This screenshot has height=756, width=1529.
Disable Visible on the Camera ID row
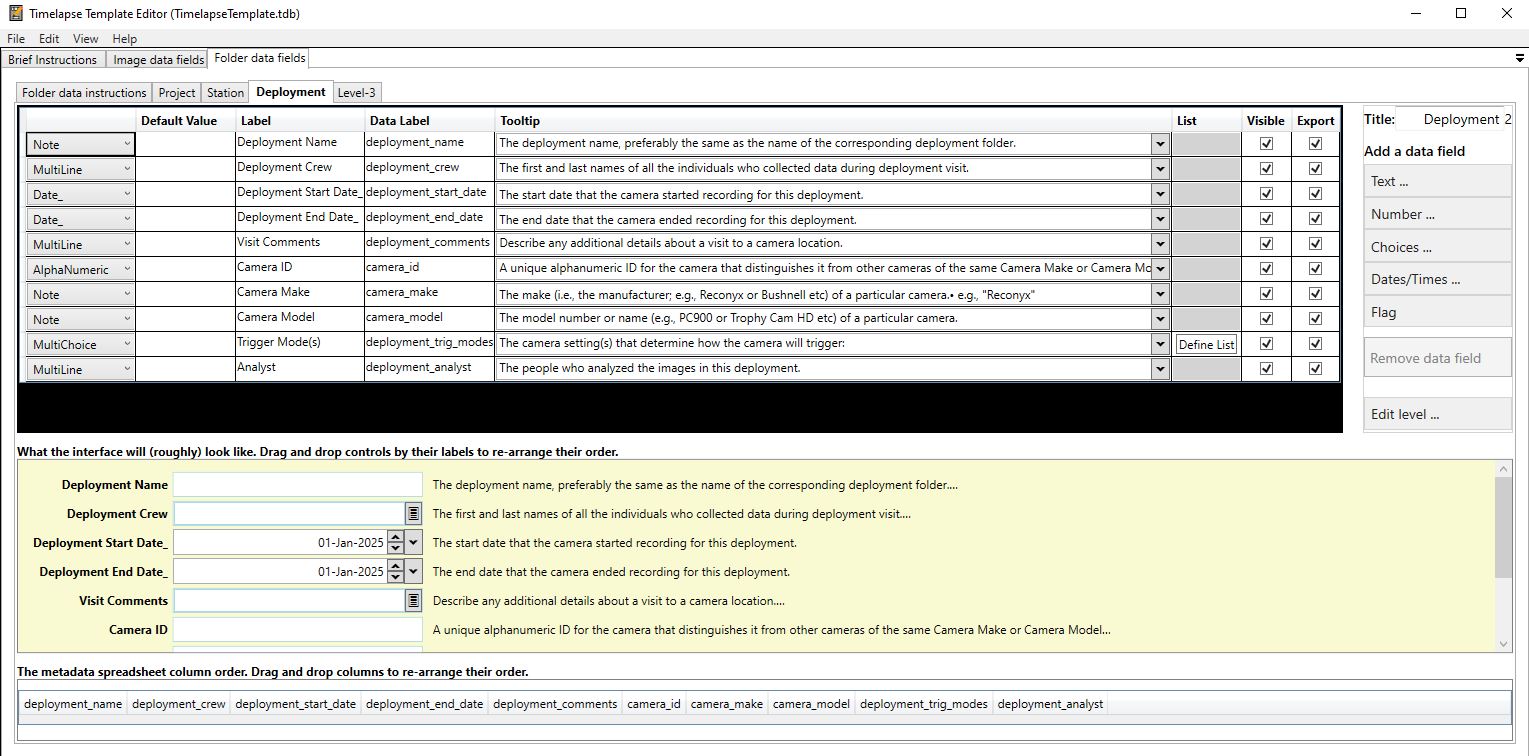pos(1266,268)
